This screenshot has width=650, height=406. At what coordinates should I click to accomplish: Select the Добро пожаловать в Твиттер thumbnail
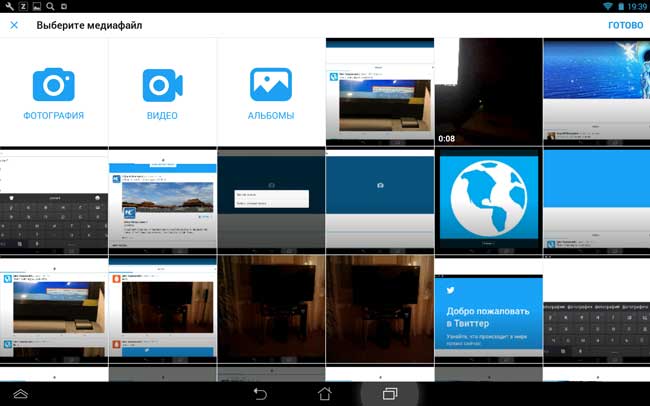488,311
